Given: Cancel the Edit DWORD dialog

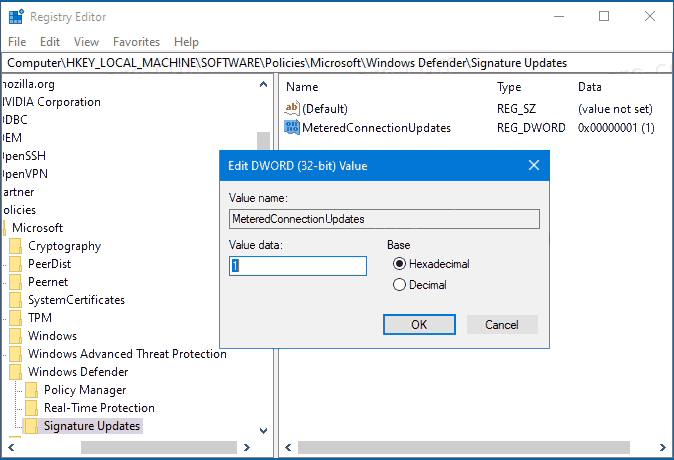Looking at the screenshot, I should click(x=502, y=325).
